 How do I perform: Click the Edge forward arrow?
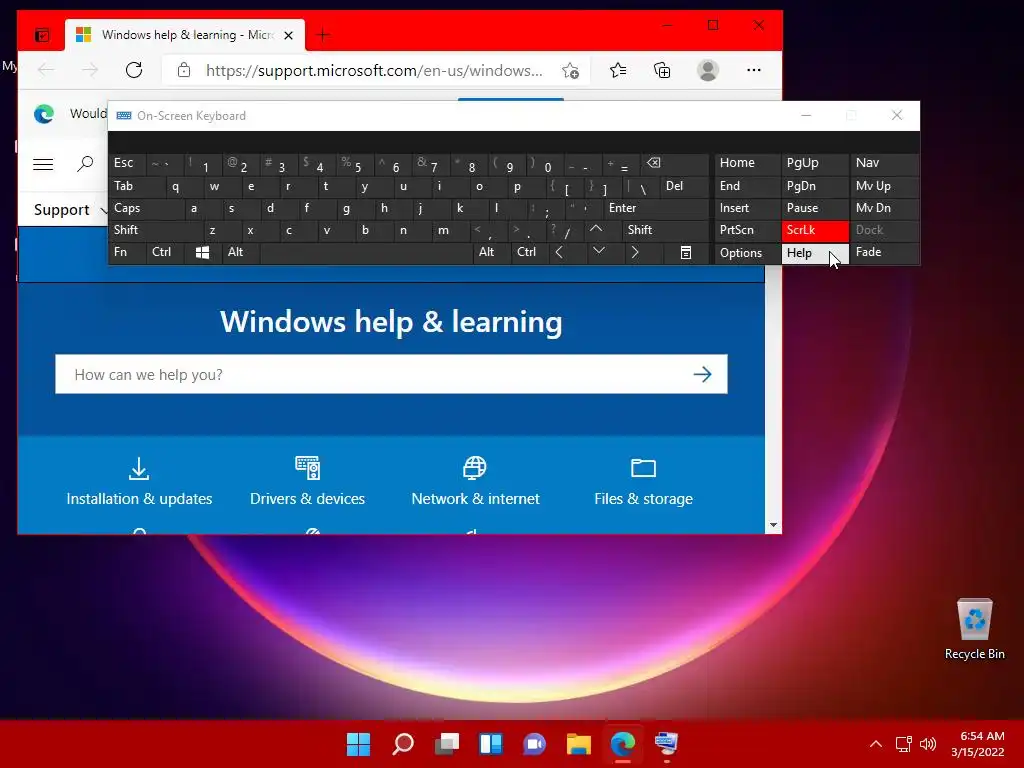[x=90, y=70]
